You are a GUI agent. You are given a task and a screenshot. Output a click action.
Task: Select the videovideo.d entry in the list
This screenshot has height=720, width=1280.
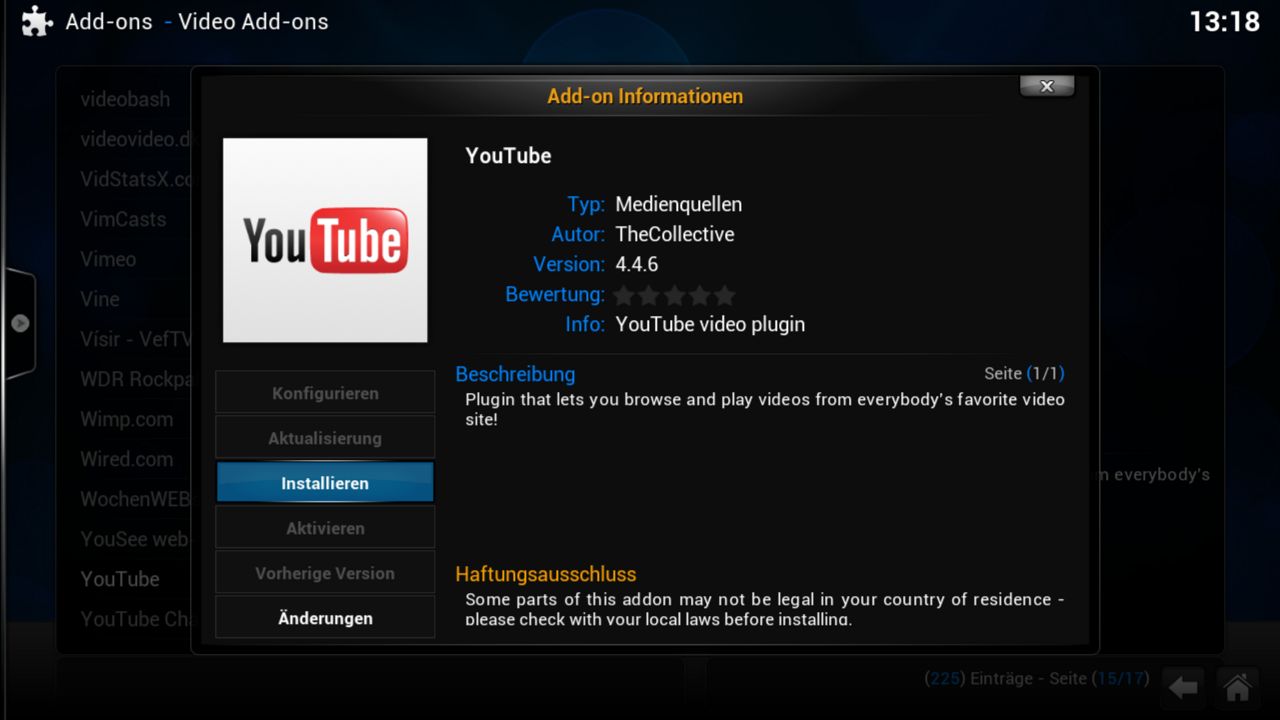click(x=135, y=139)
